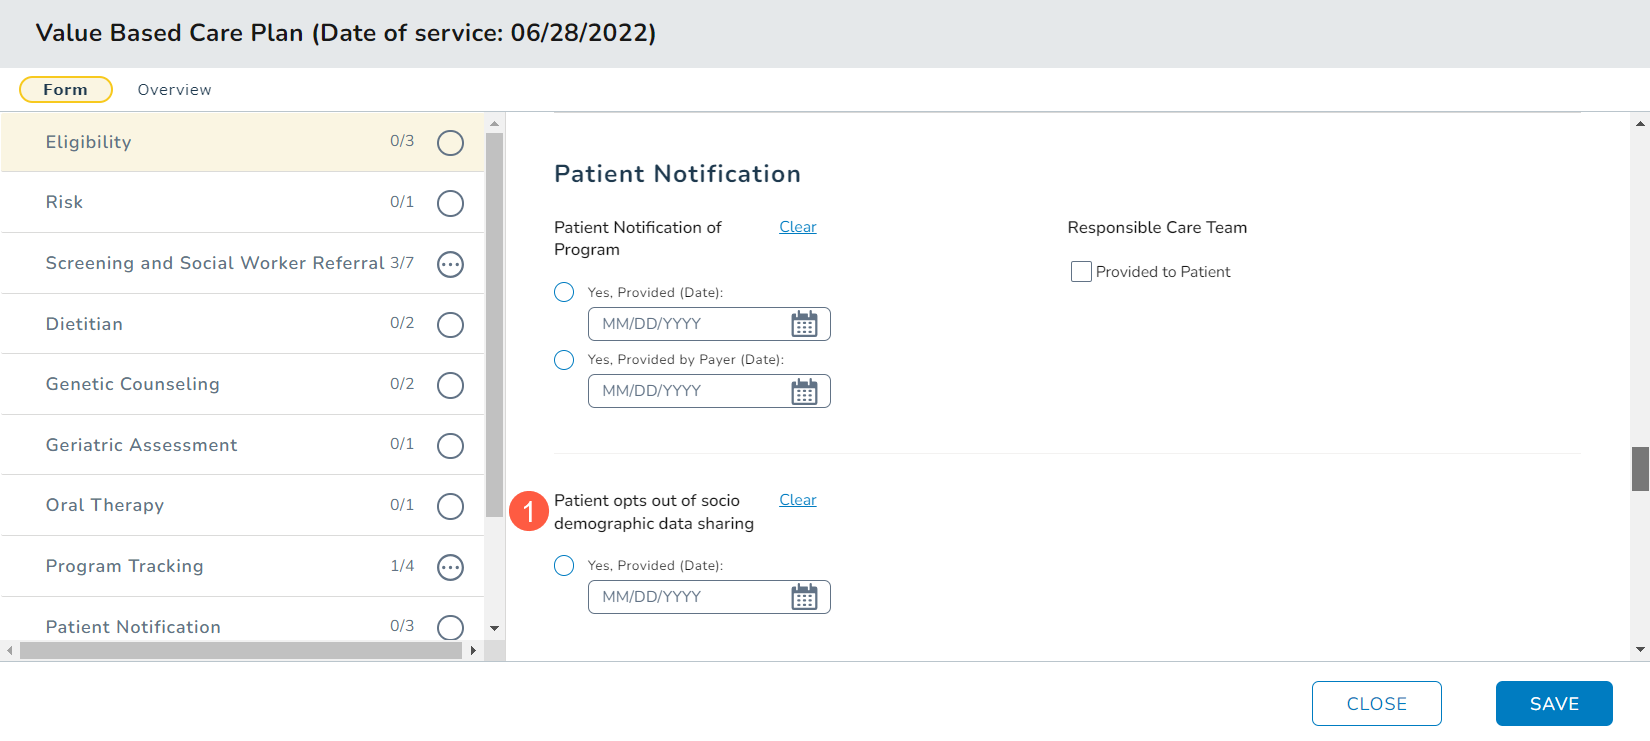Click Eligibility status circle icon

coord(450,143)
